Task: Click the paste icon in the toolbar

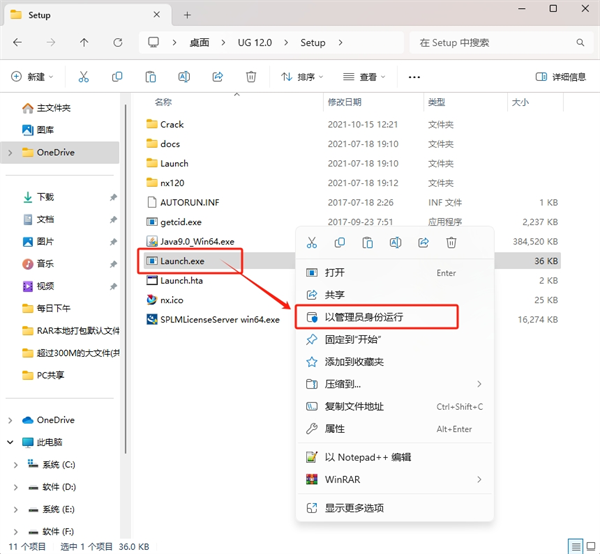Action: (x=151, y=77)
